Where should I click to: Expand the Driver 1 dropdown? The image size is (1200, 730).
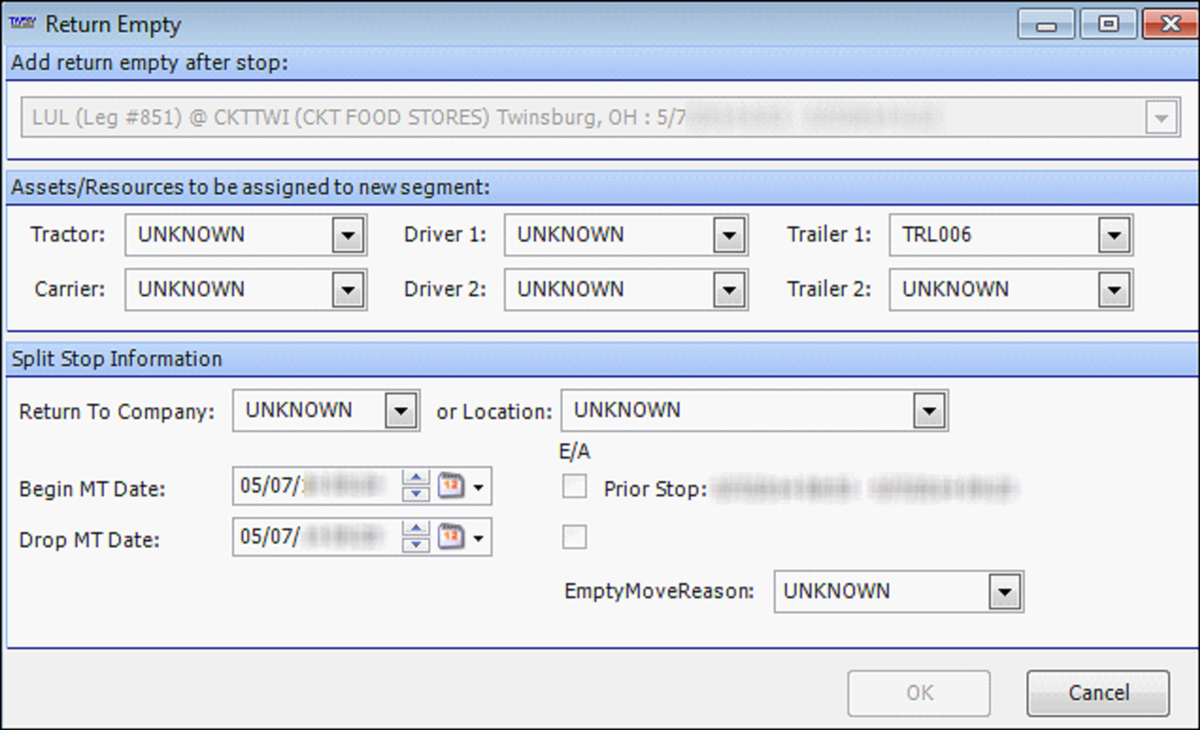point(727,236)
